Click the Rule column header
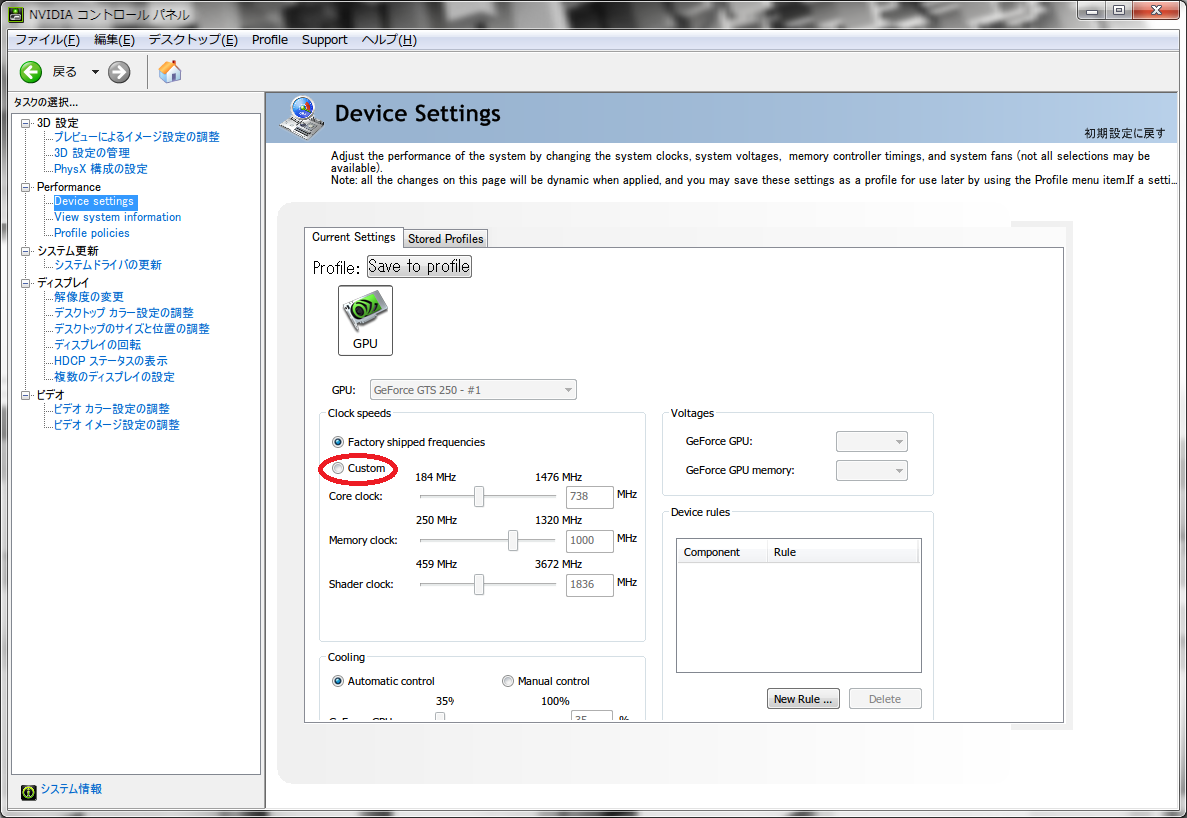This screenshot has width=1187, height=818. pyautogui.click(x=843, y=552)
